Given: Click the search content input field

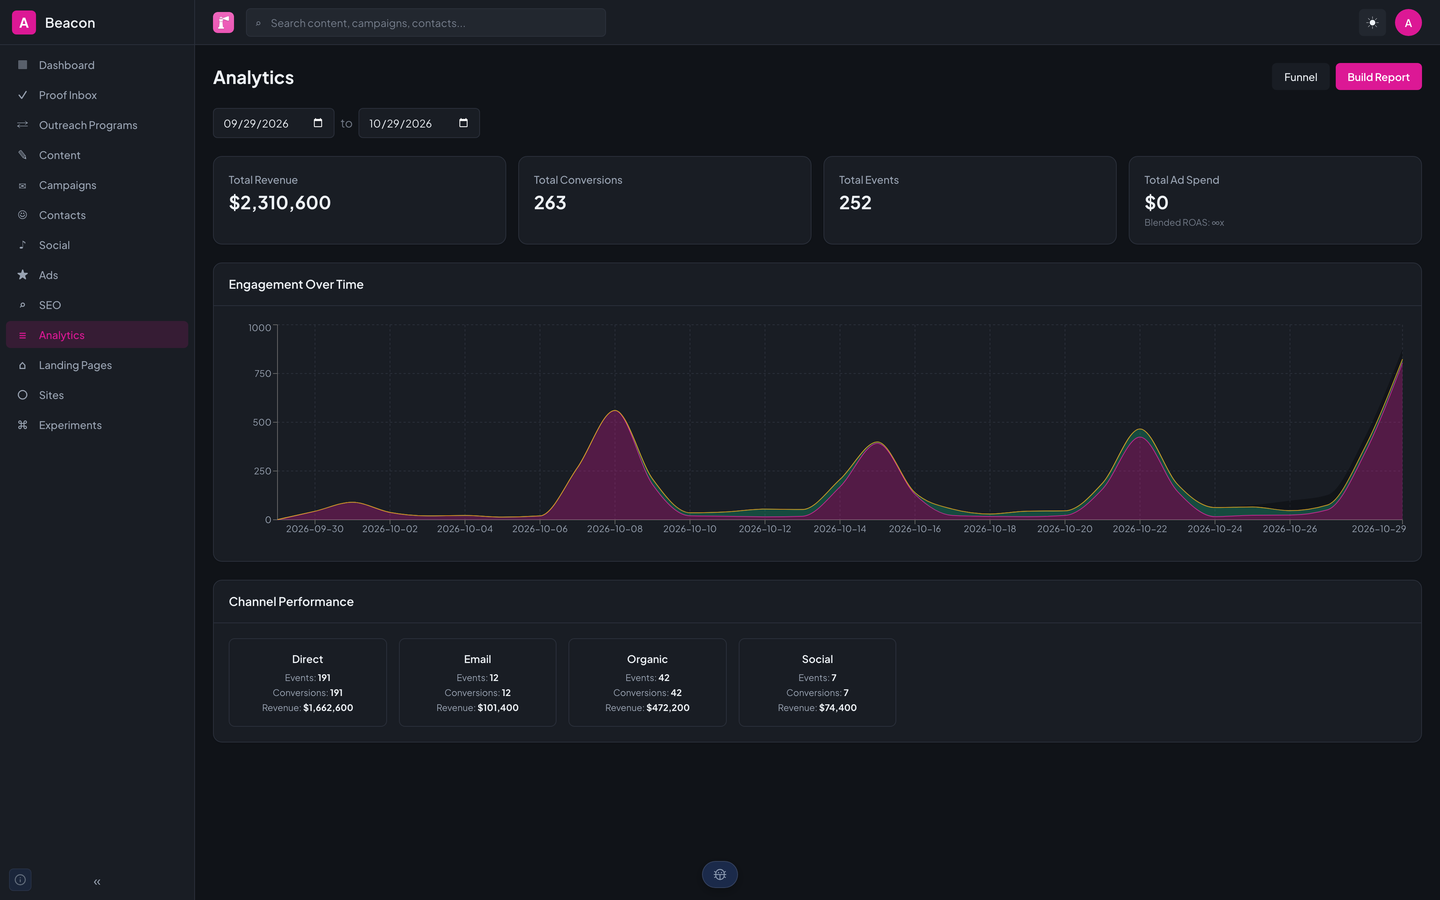Looking at the screenshot, I should [x=426, y=23].
